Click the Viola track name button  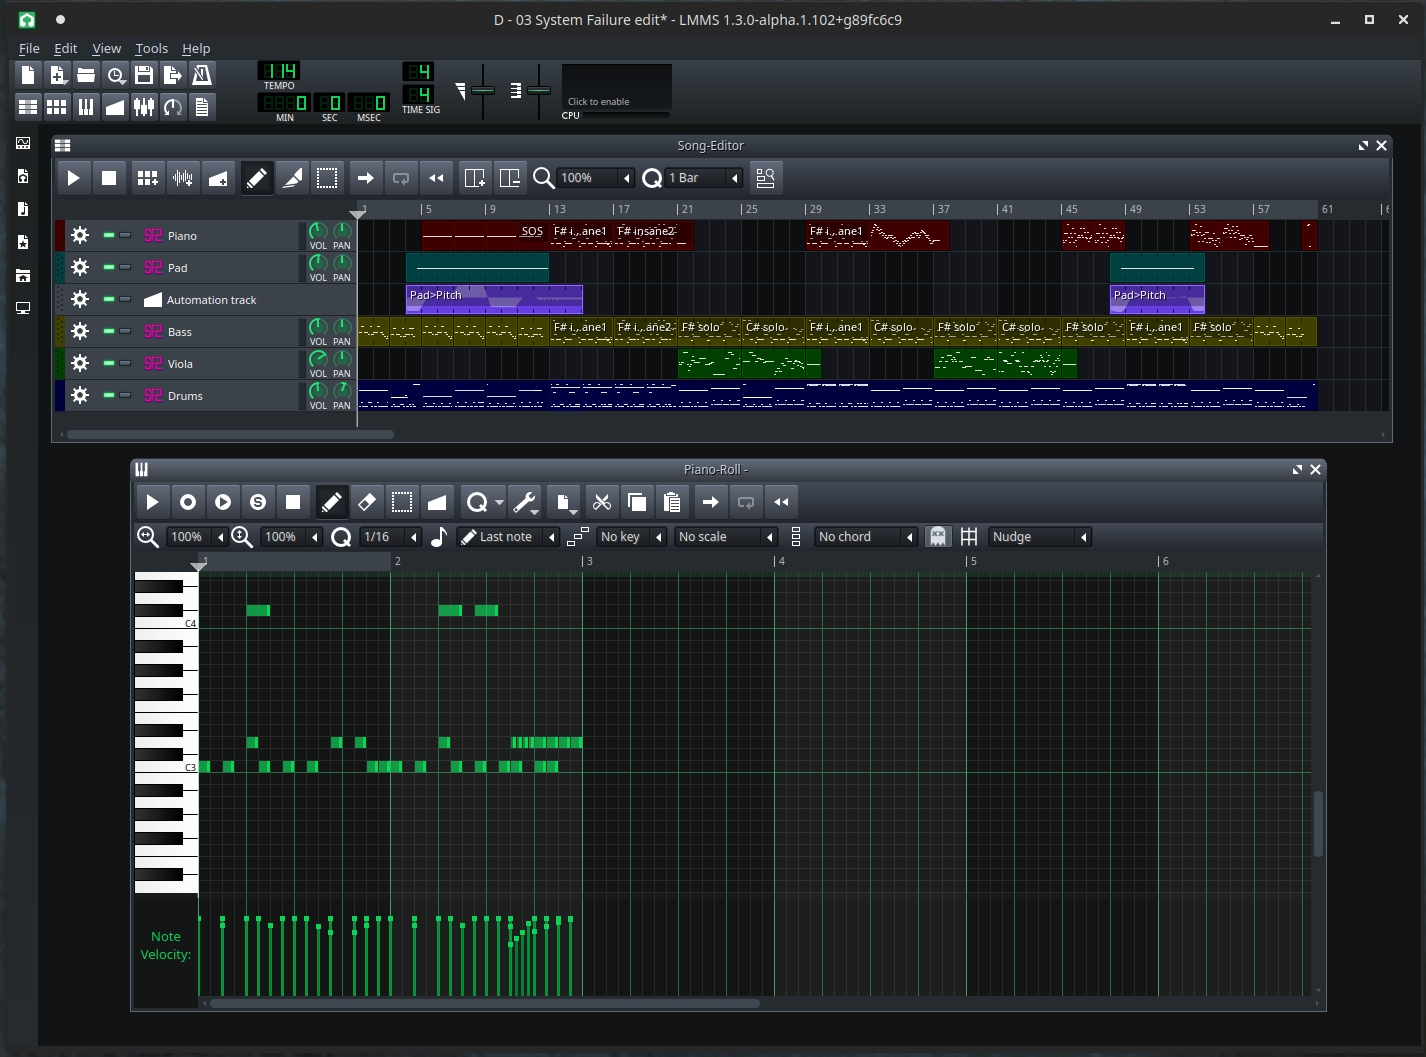click(x=180, y=364)
